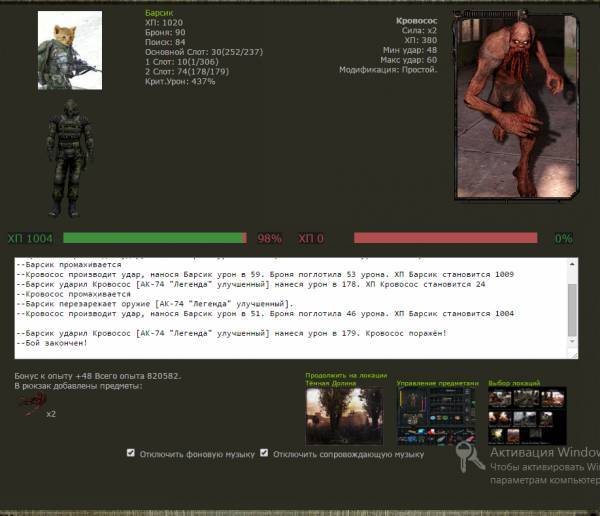
Task: Click the Кровосос monster portrait
Action: point(510,105)
